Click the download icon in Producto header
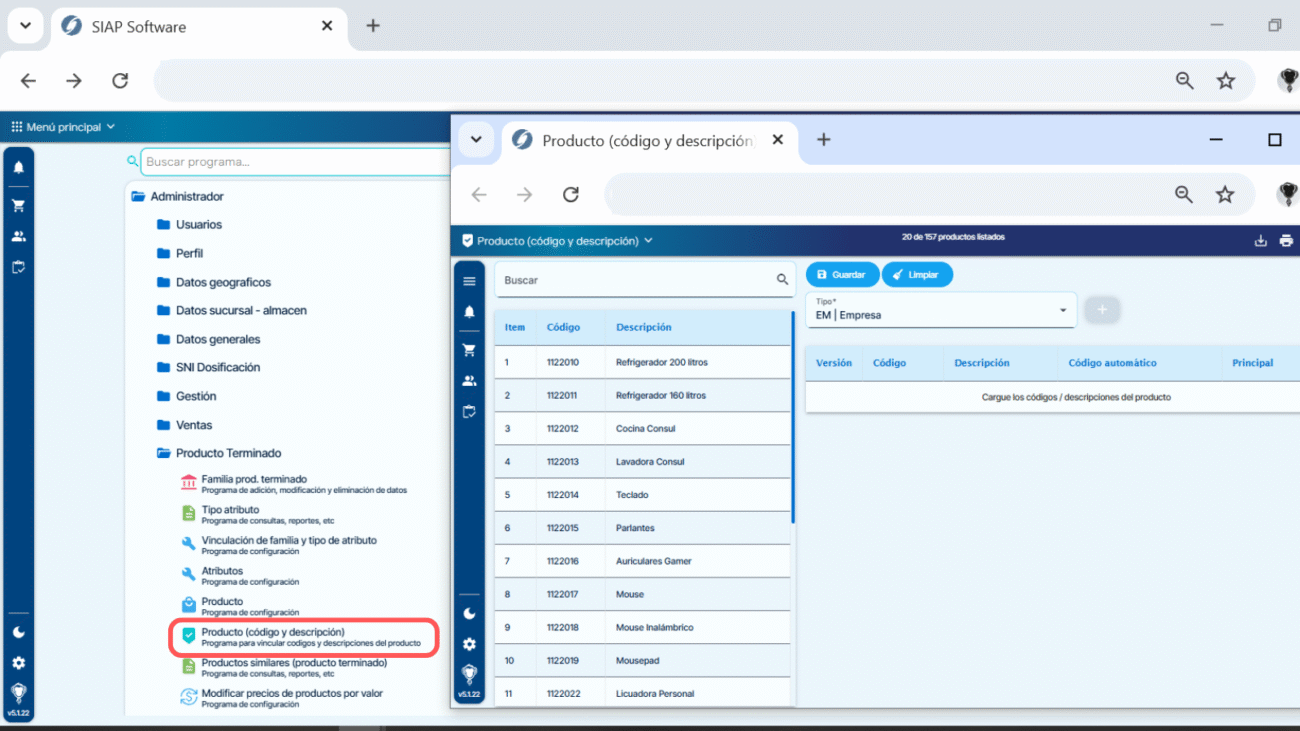Screen dimensions: 1300x731 (x=1260, y=241)
